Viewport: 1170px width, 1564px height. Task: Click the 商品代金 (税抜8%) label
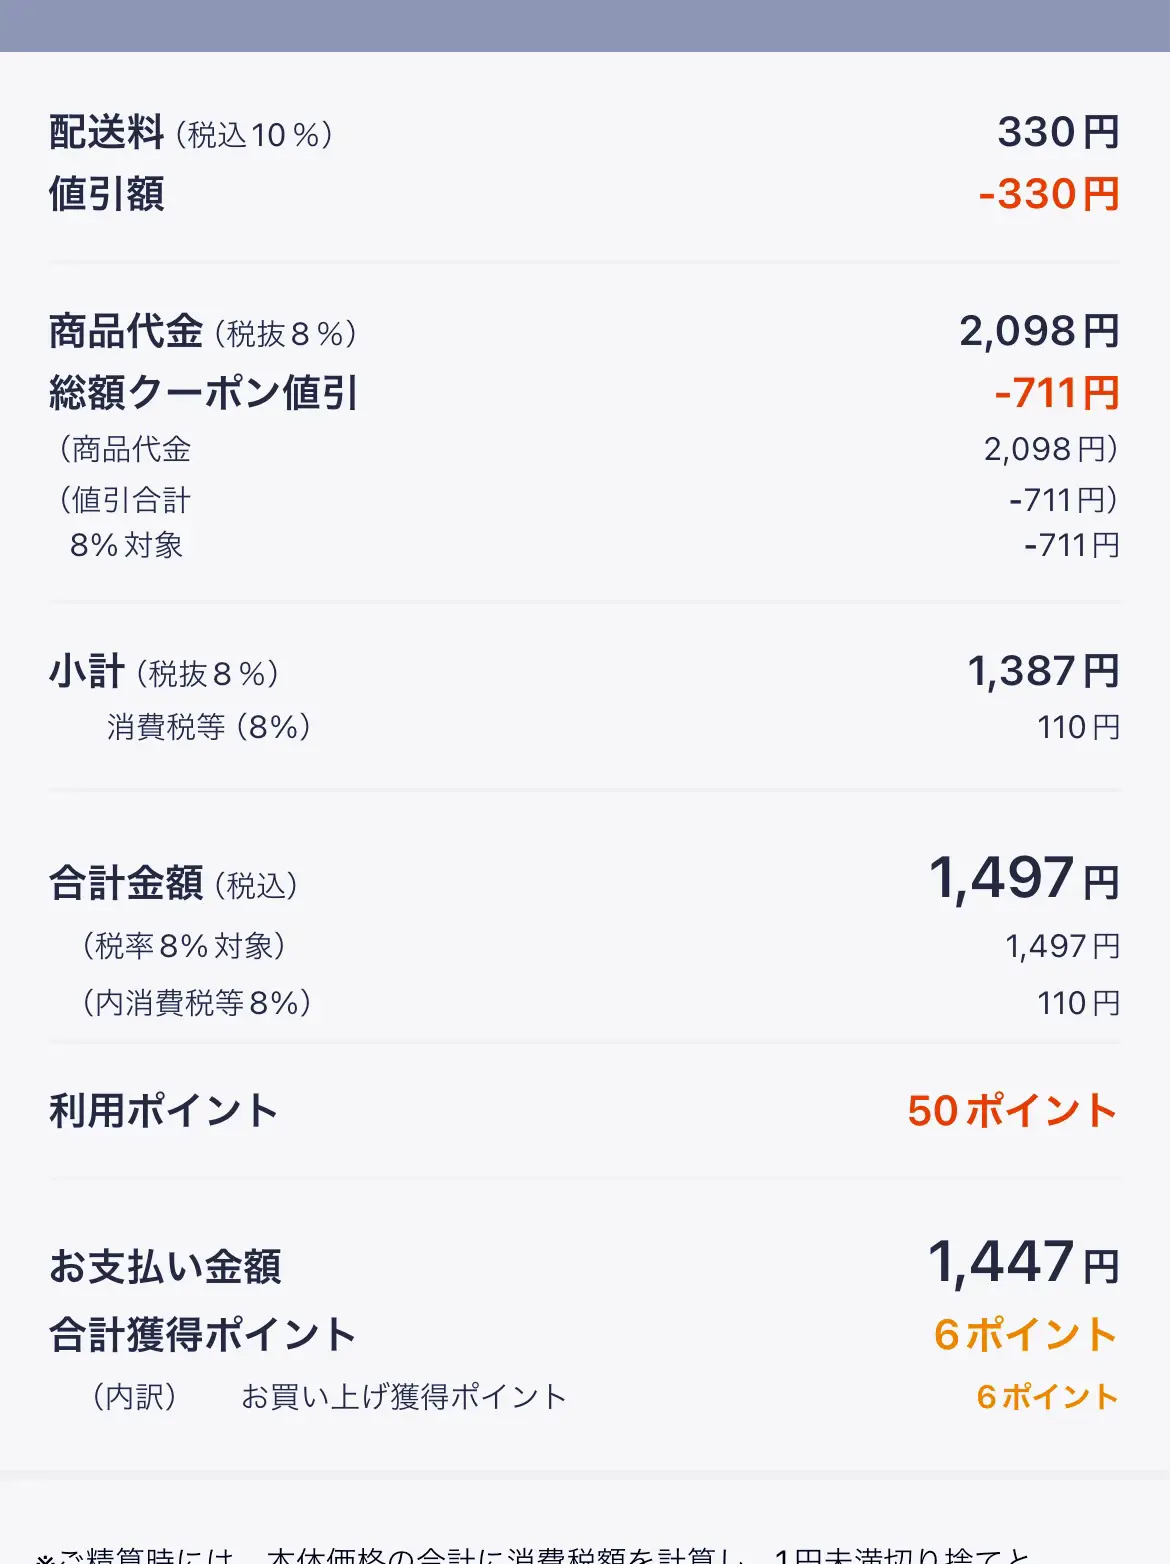[203, 332]
